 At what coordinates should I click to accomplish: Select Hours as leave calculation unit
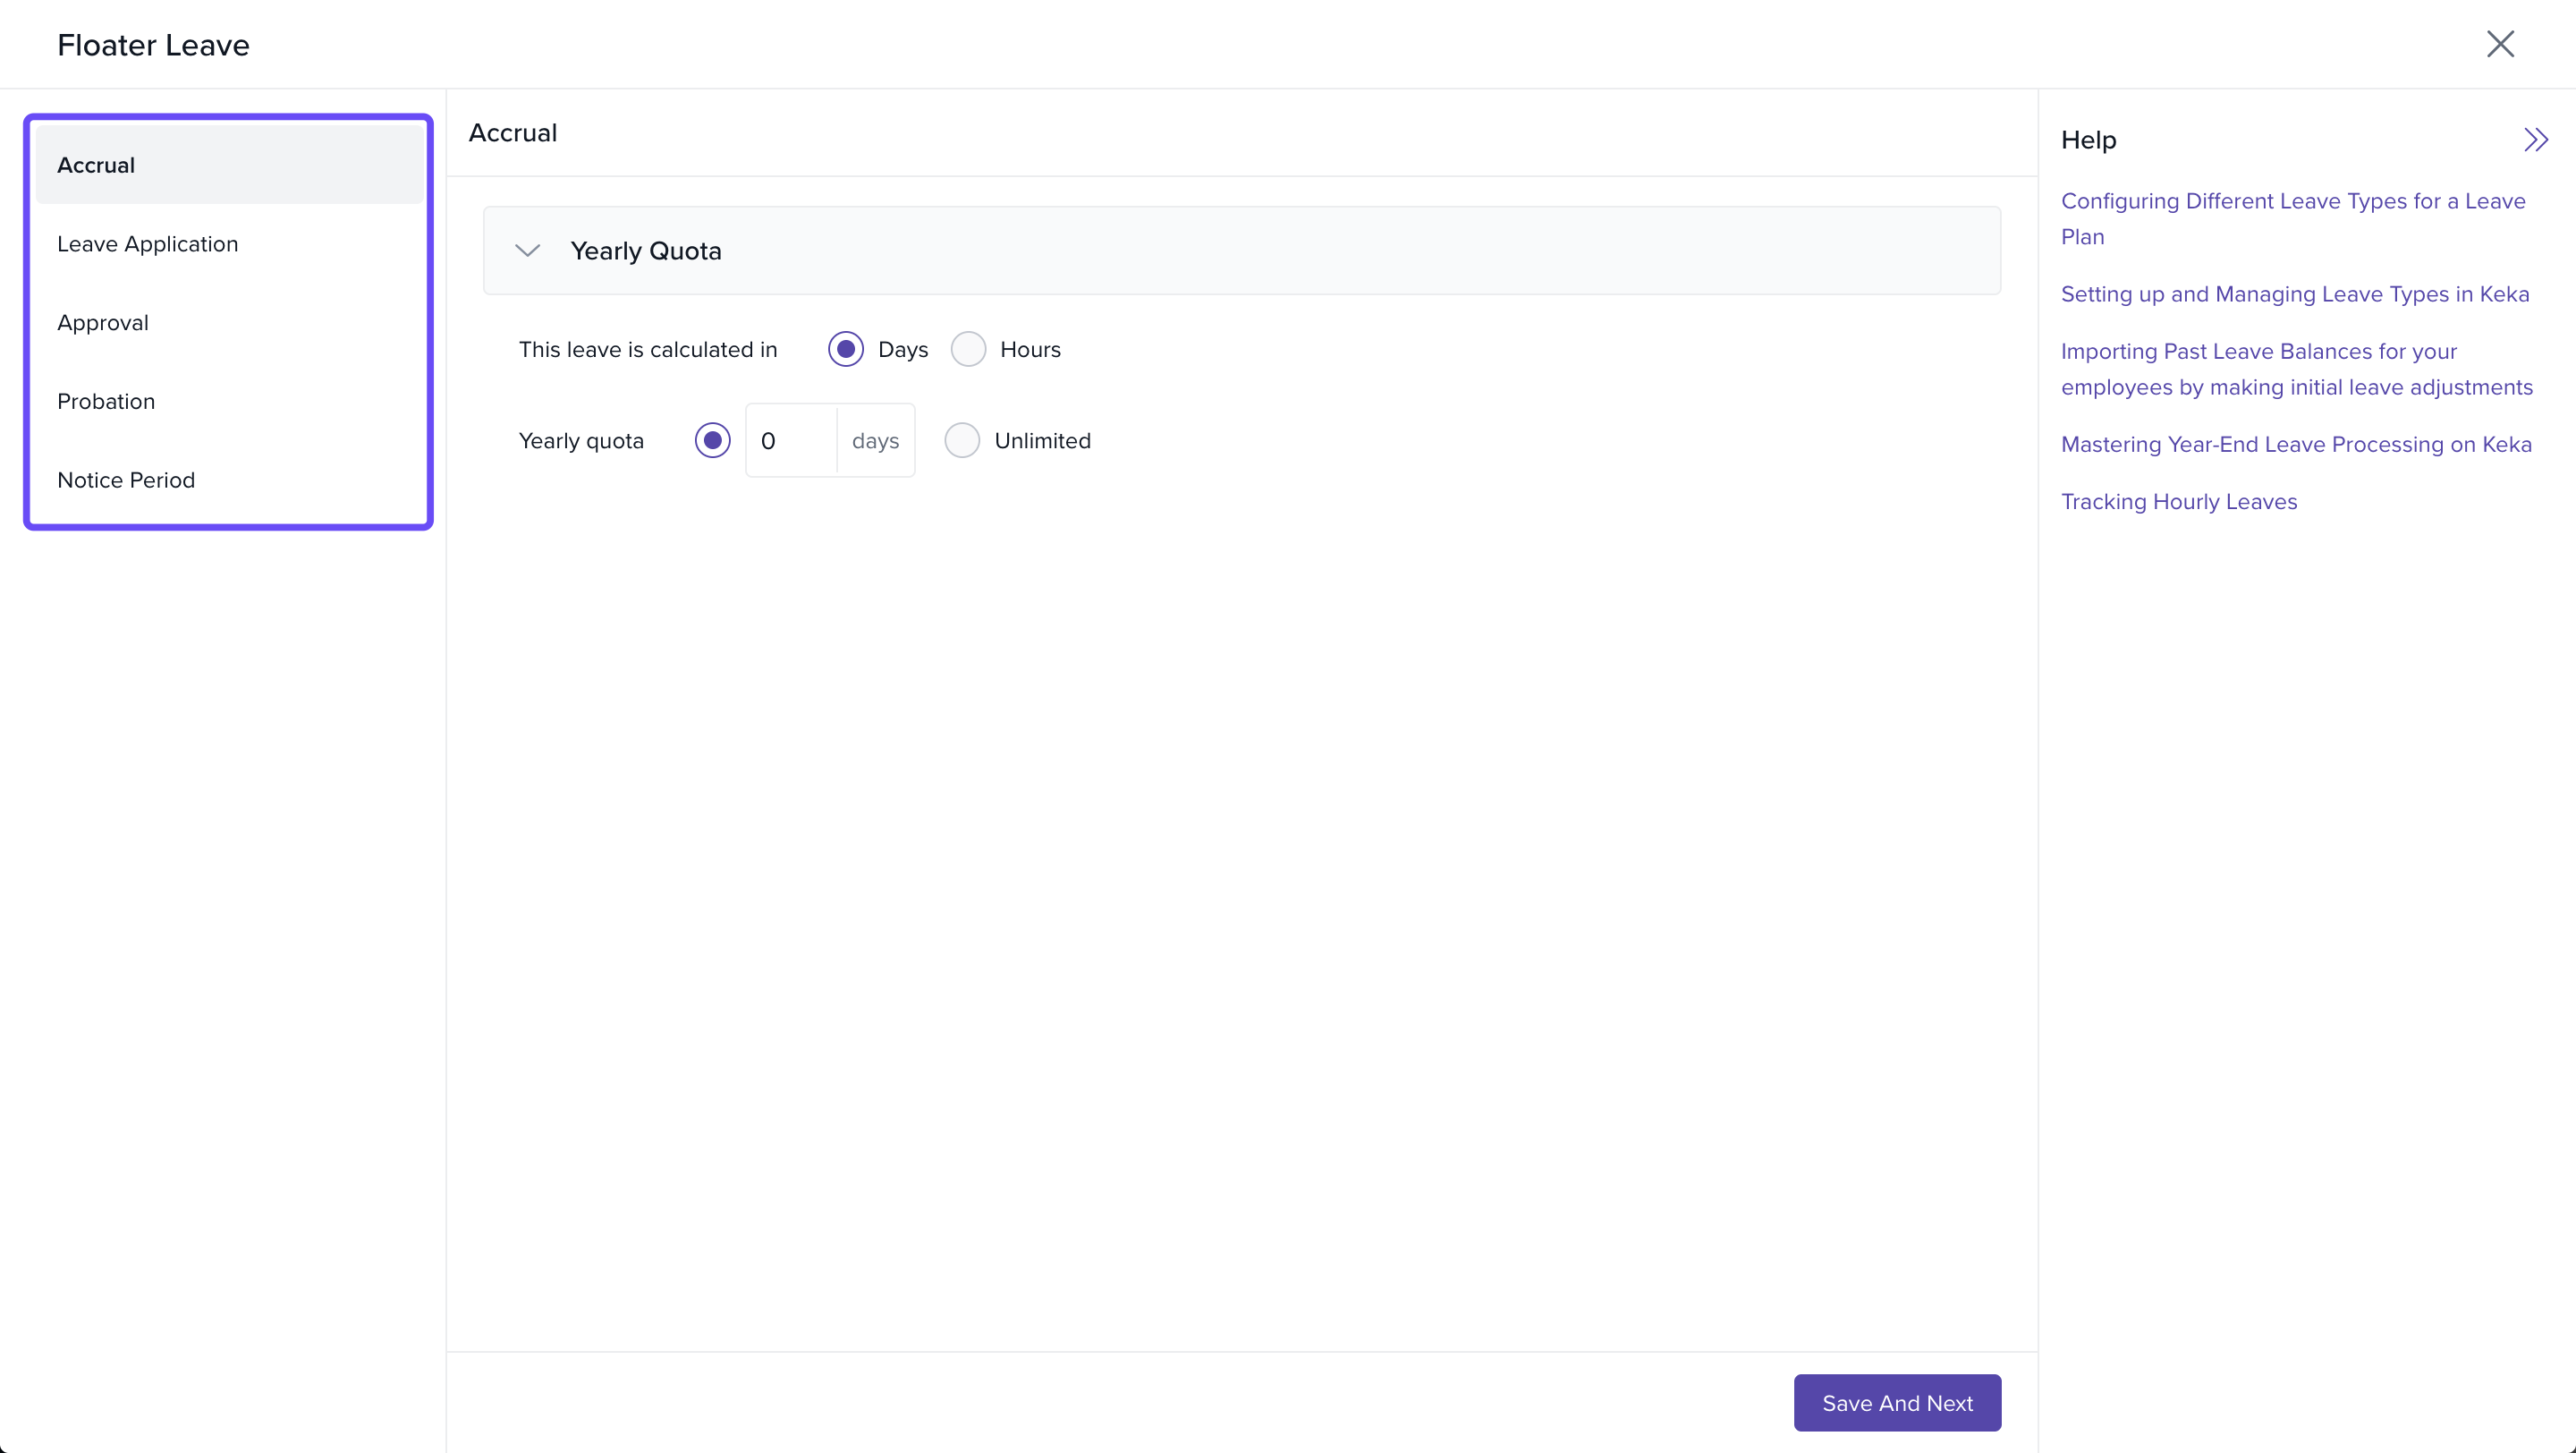(968, 349)
